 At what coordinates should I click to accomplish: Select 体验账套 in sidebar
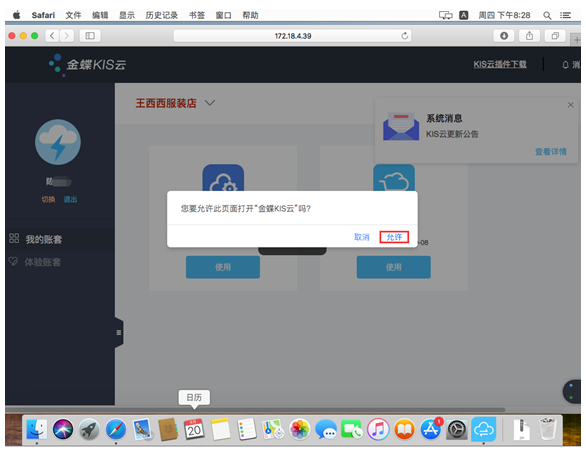click(x=42, y=262)
